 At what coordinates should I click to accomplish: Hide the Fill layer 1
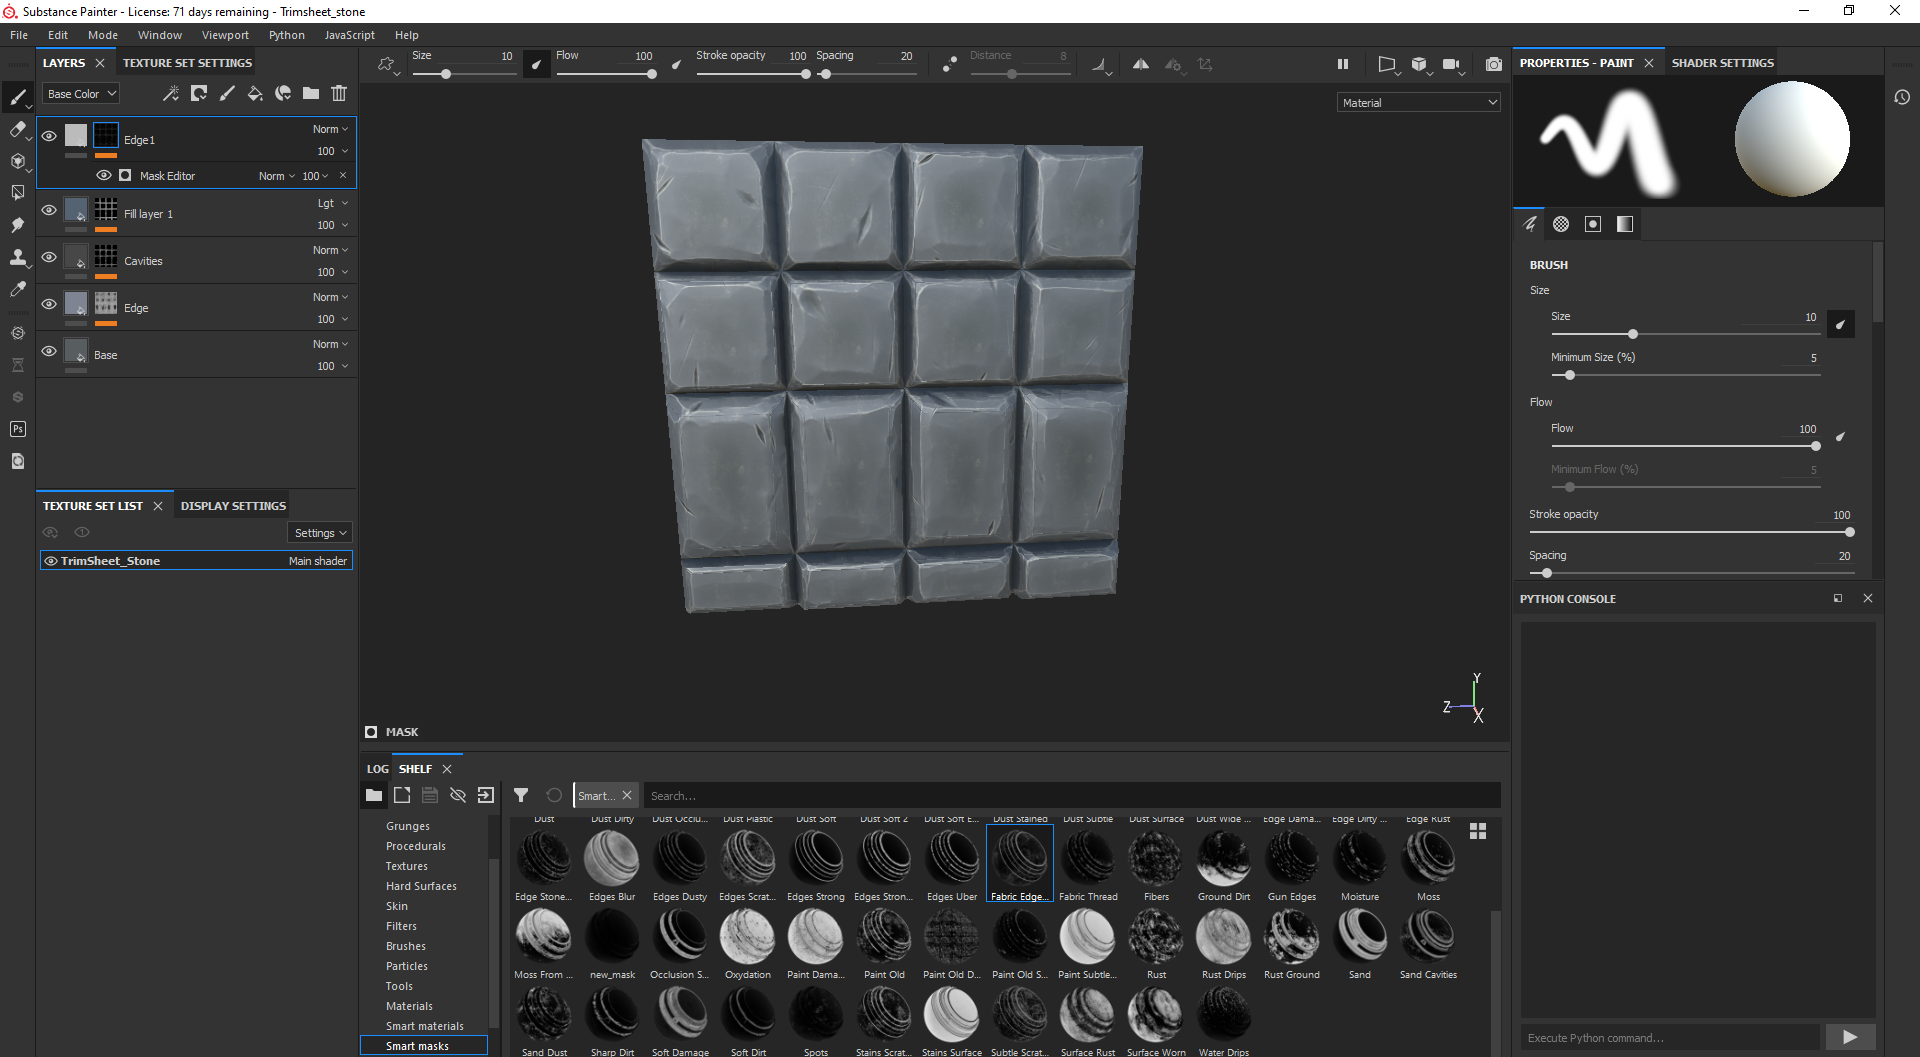(x=49, y=210)
